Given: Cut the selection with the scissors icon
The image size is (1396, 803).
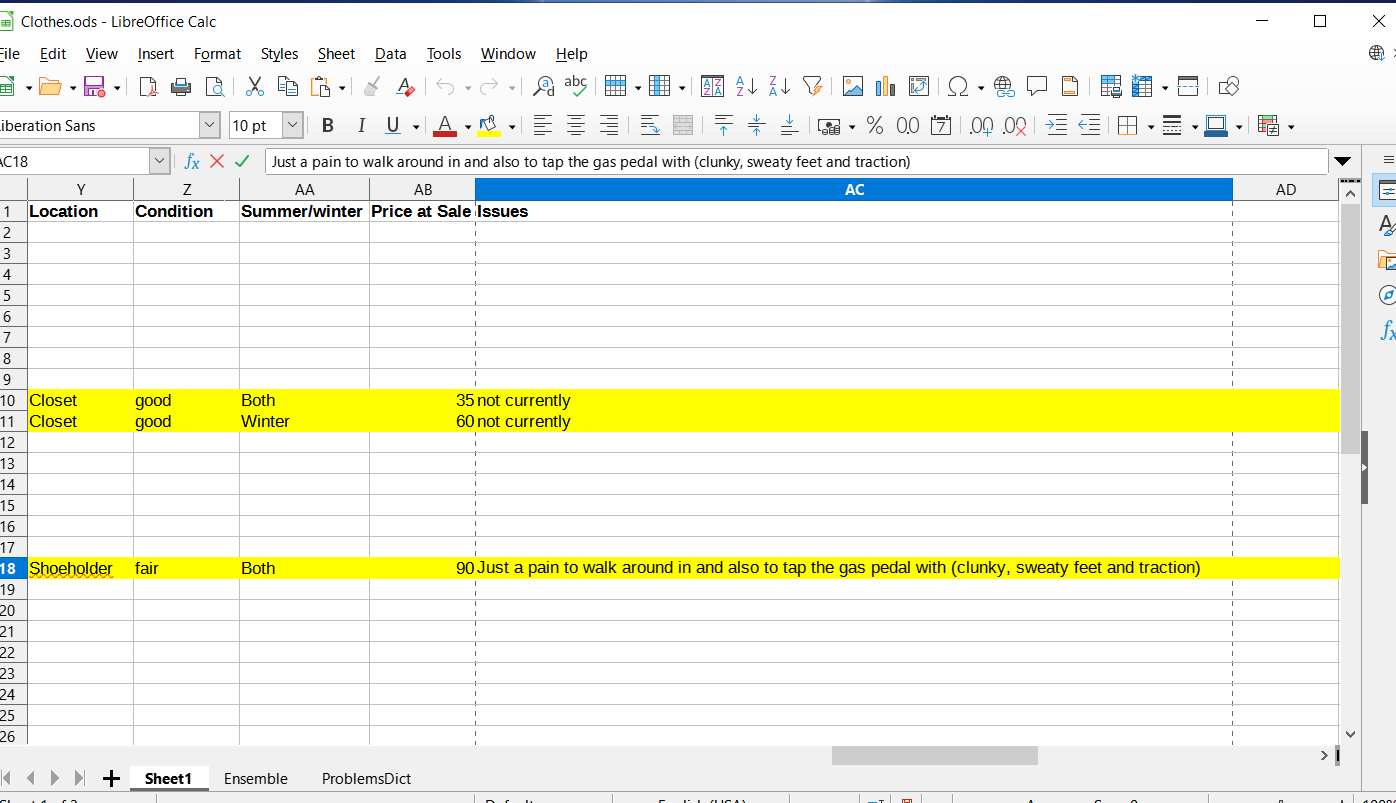Looking at the screenshot, I should 254,87.
